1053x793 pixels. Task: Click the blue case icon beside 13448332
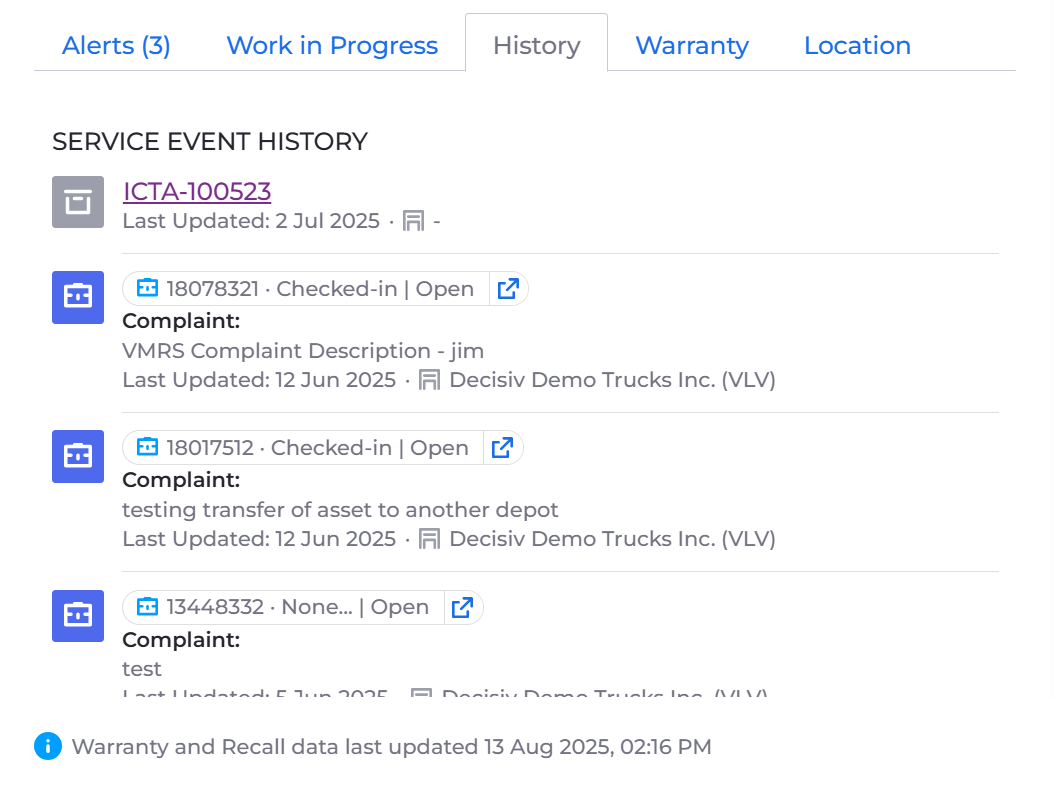point(78,616)
